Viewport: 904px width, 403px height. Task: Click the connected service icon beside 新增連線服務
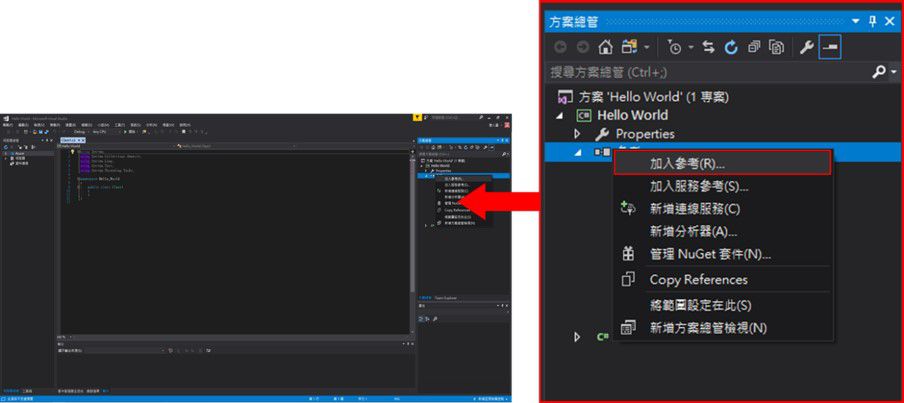[x=627, y=209]
